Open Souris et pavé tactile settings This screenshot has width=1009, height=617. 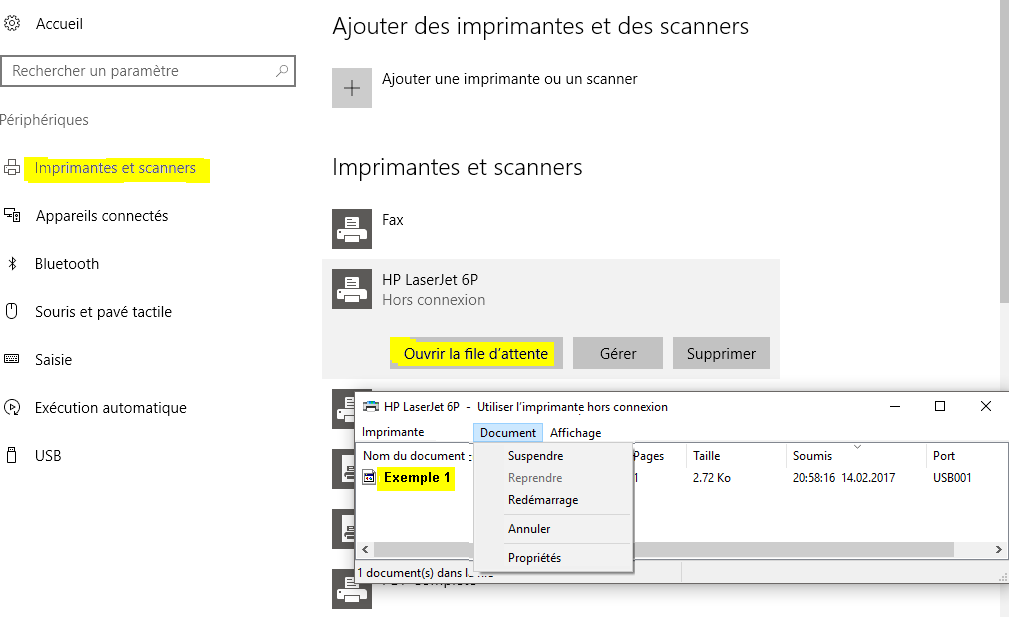click(103, 312)
